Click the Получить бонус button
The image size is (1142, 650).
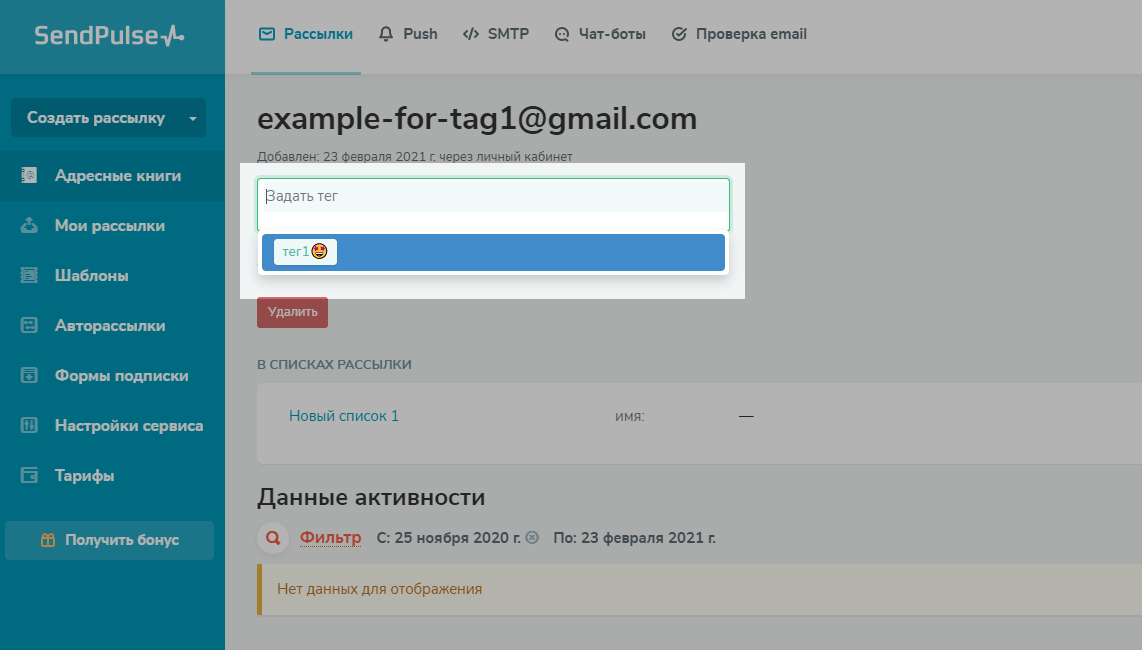(x=110, y=540)
